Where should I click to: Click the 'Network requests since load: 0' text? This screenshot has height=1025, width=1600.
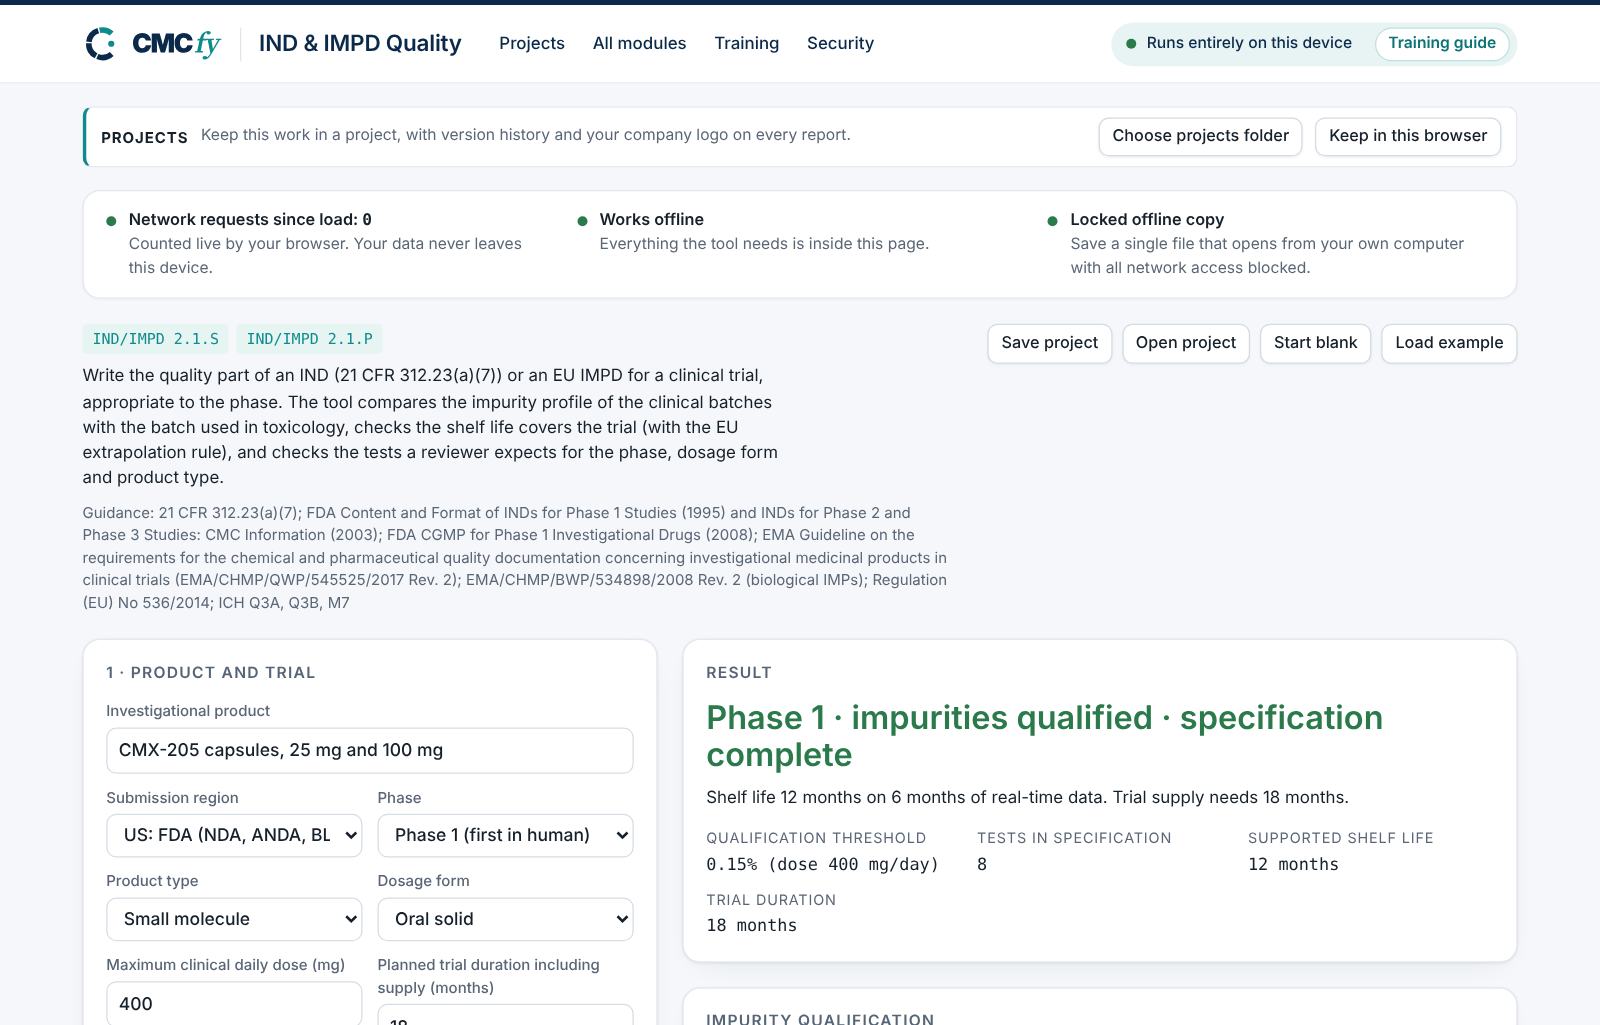coord(250,219)
